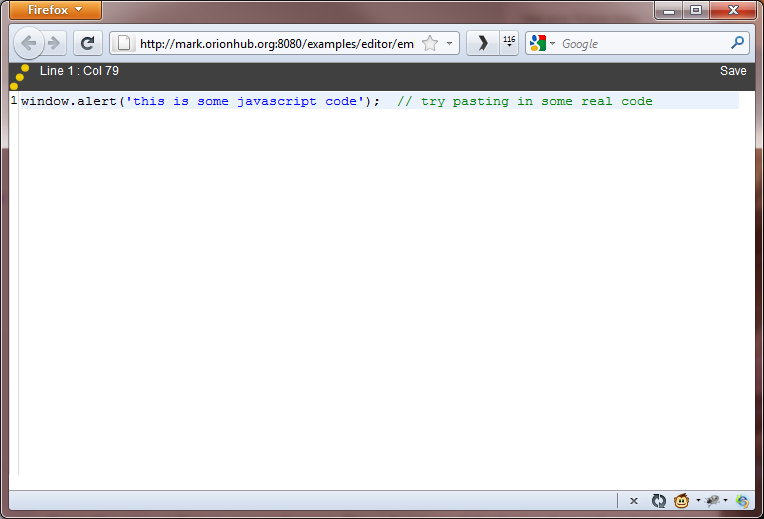Open the Greasemonkey dropdown arrow
The image size is (764, 519).
point(698,500)
